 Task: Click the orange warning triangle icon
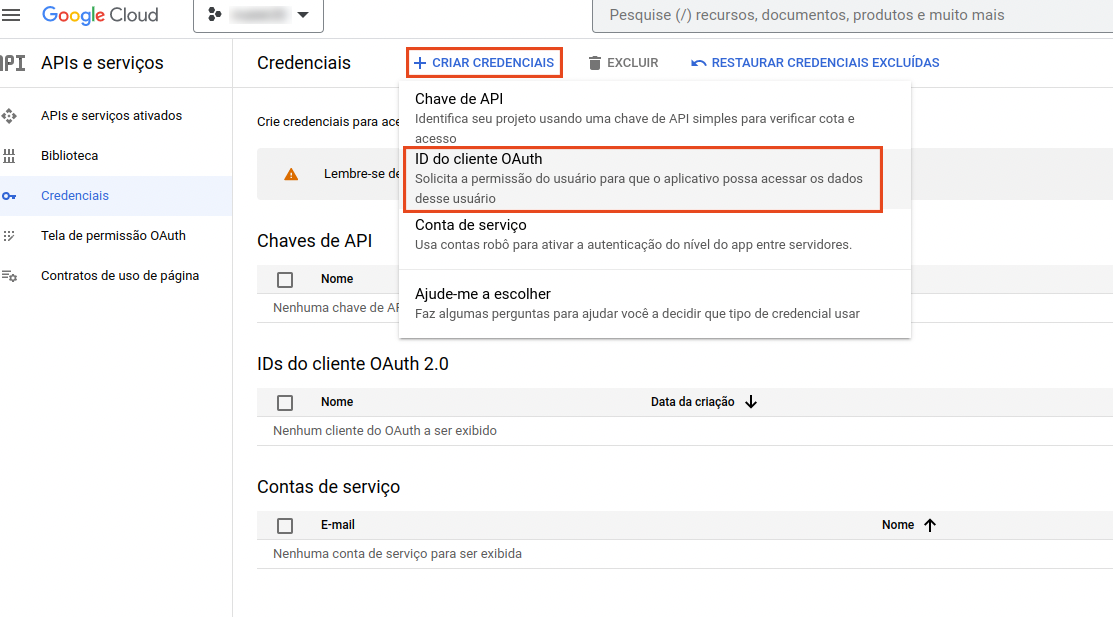pos(291,174)
